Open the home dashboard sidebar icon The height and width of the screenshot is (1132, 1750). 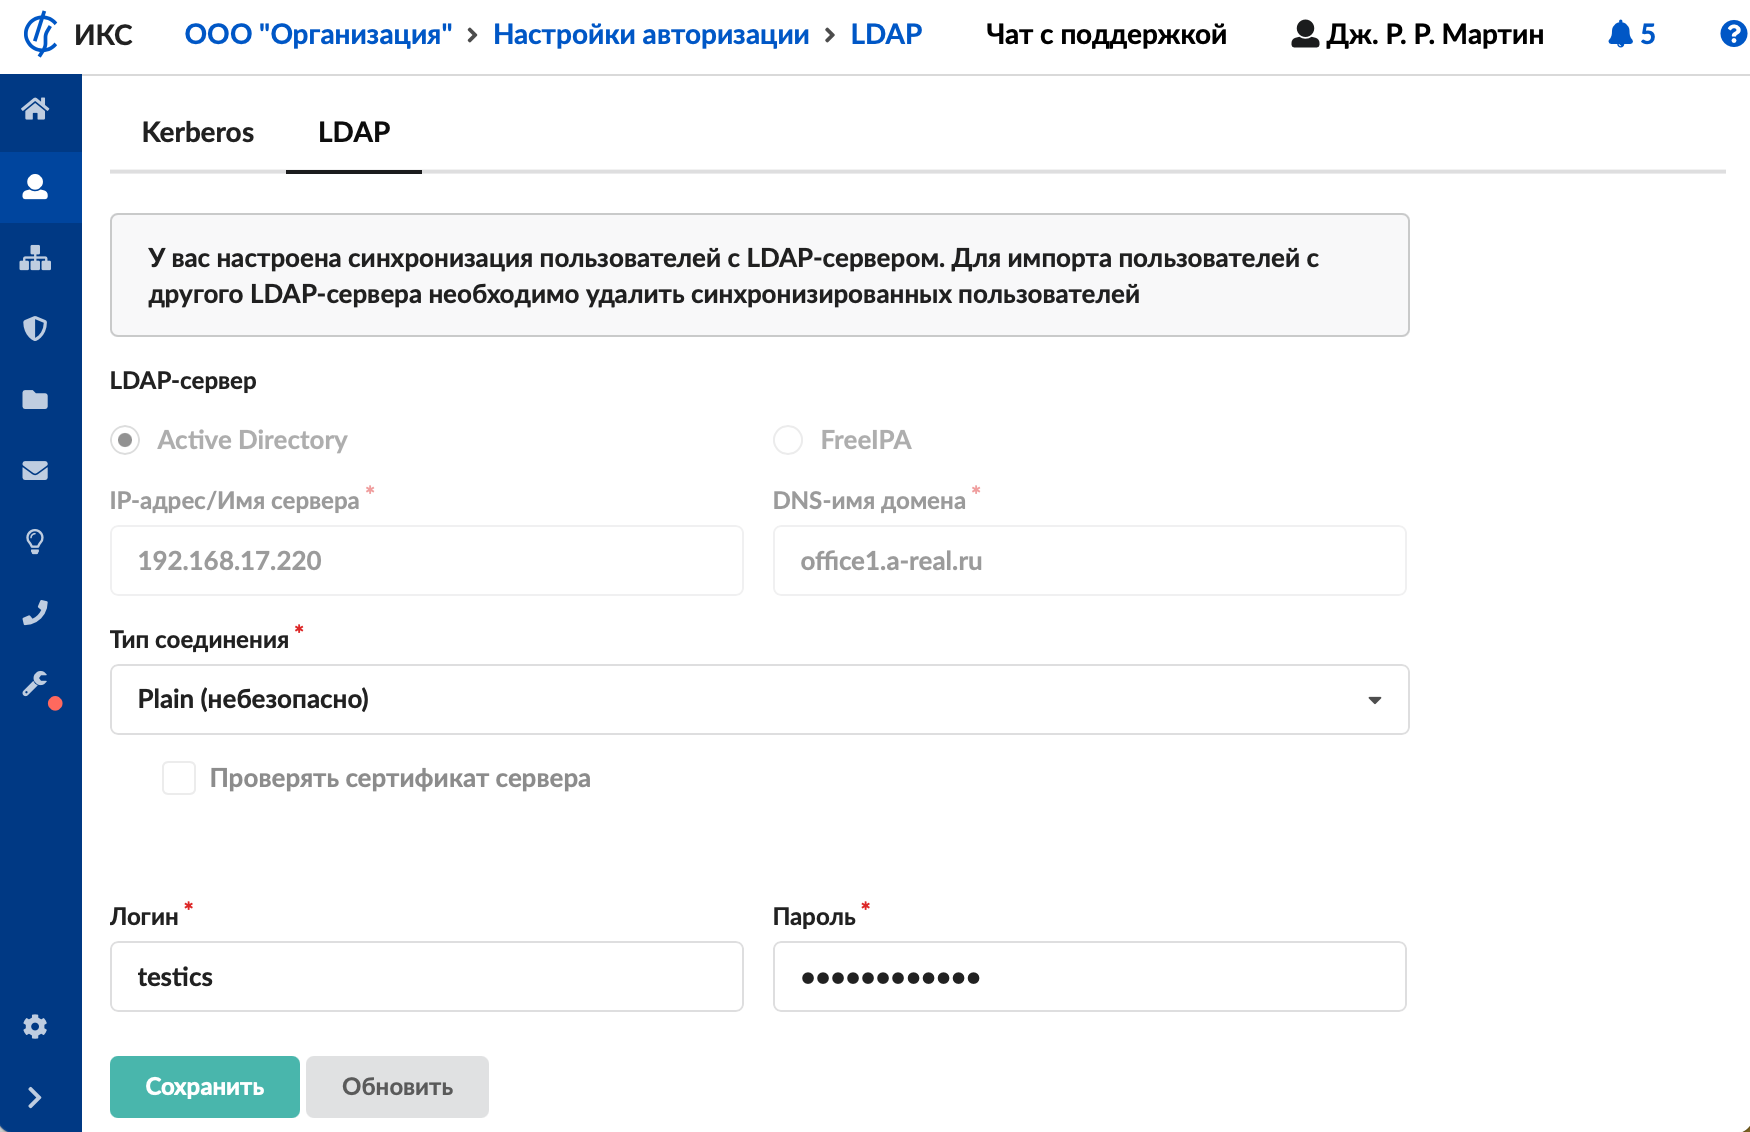pos(36,109)
